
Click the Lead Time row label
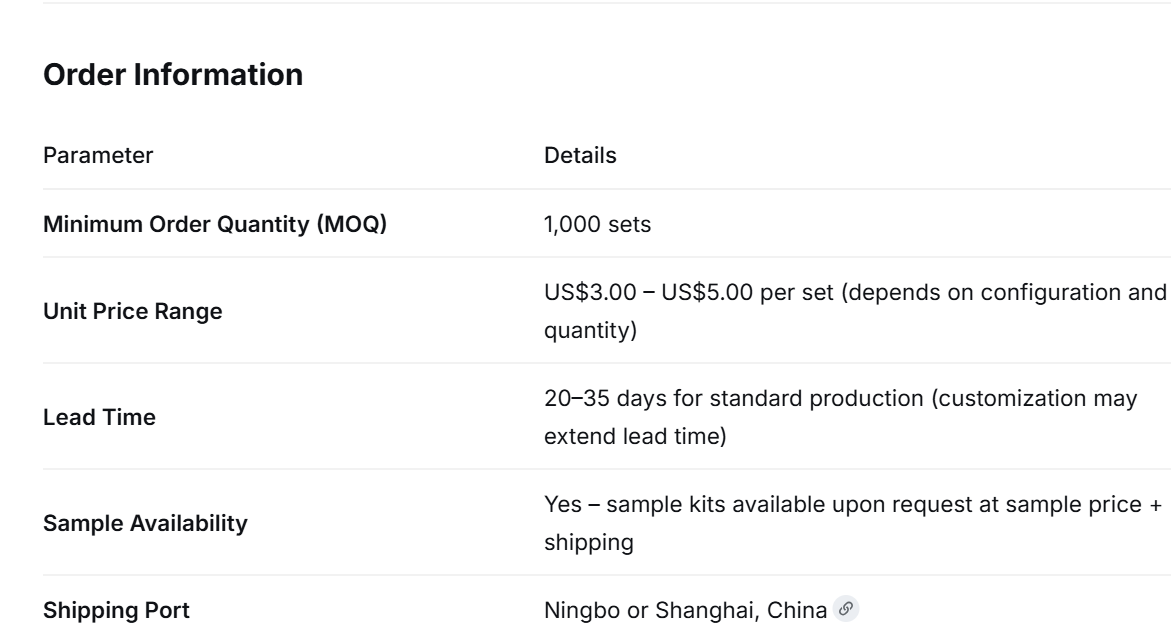tap(99, 417)
